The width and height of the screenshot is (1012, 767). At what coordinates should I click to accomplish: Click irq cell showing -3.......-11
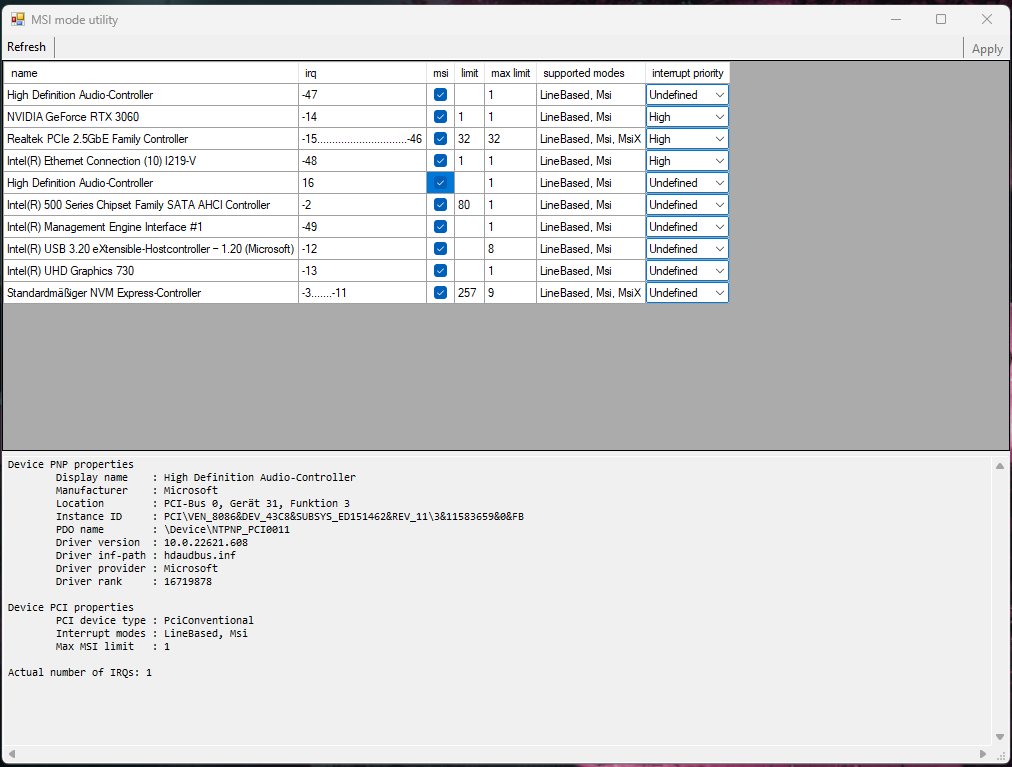pos(362,292)
